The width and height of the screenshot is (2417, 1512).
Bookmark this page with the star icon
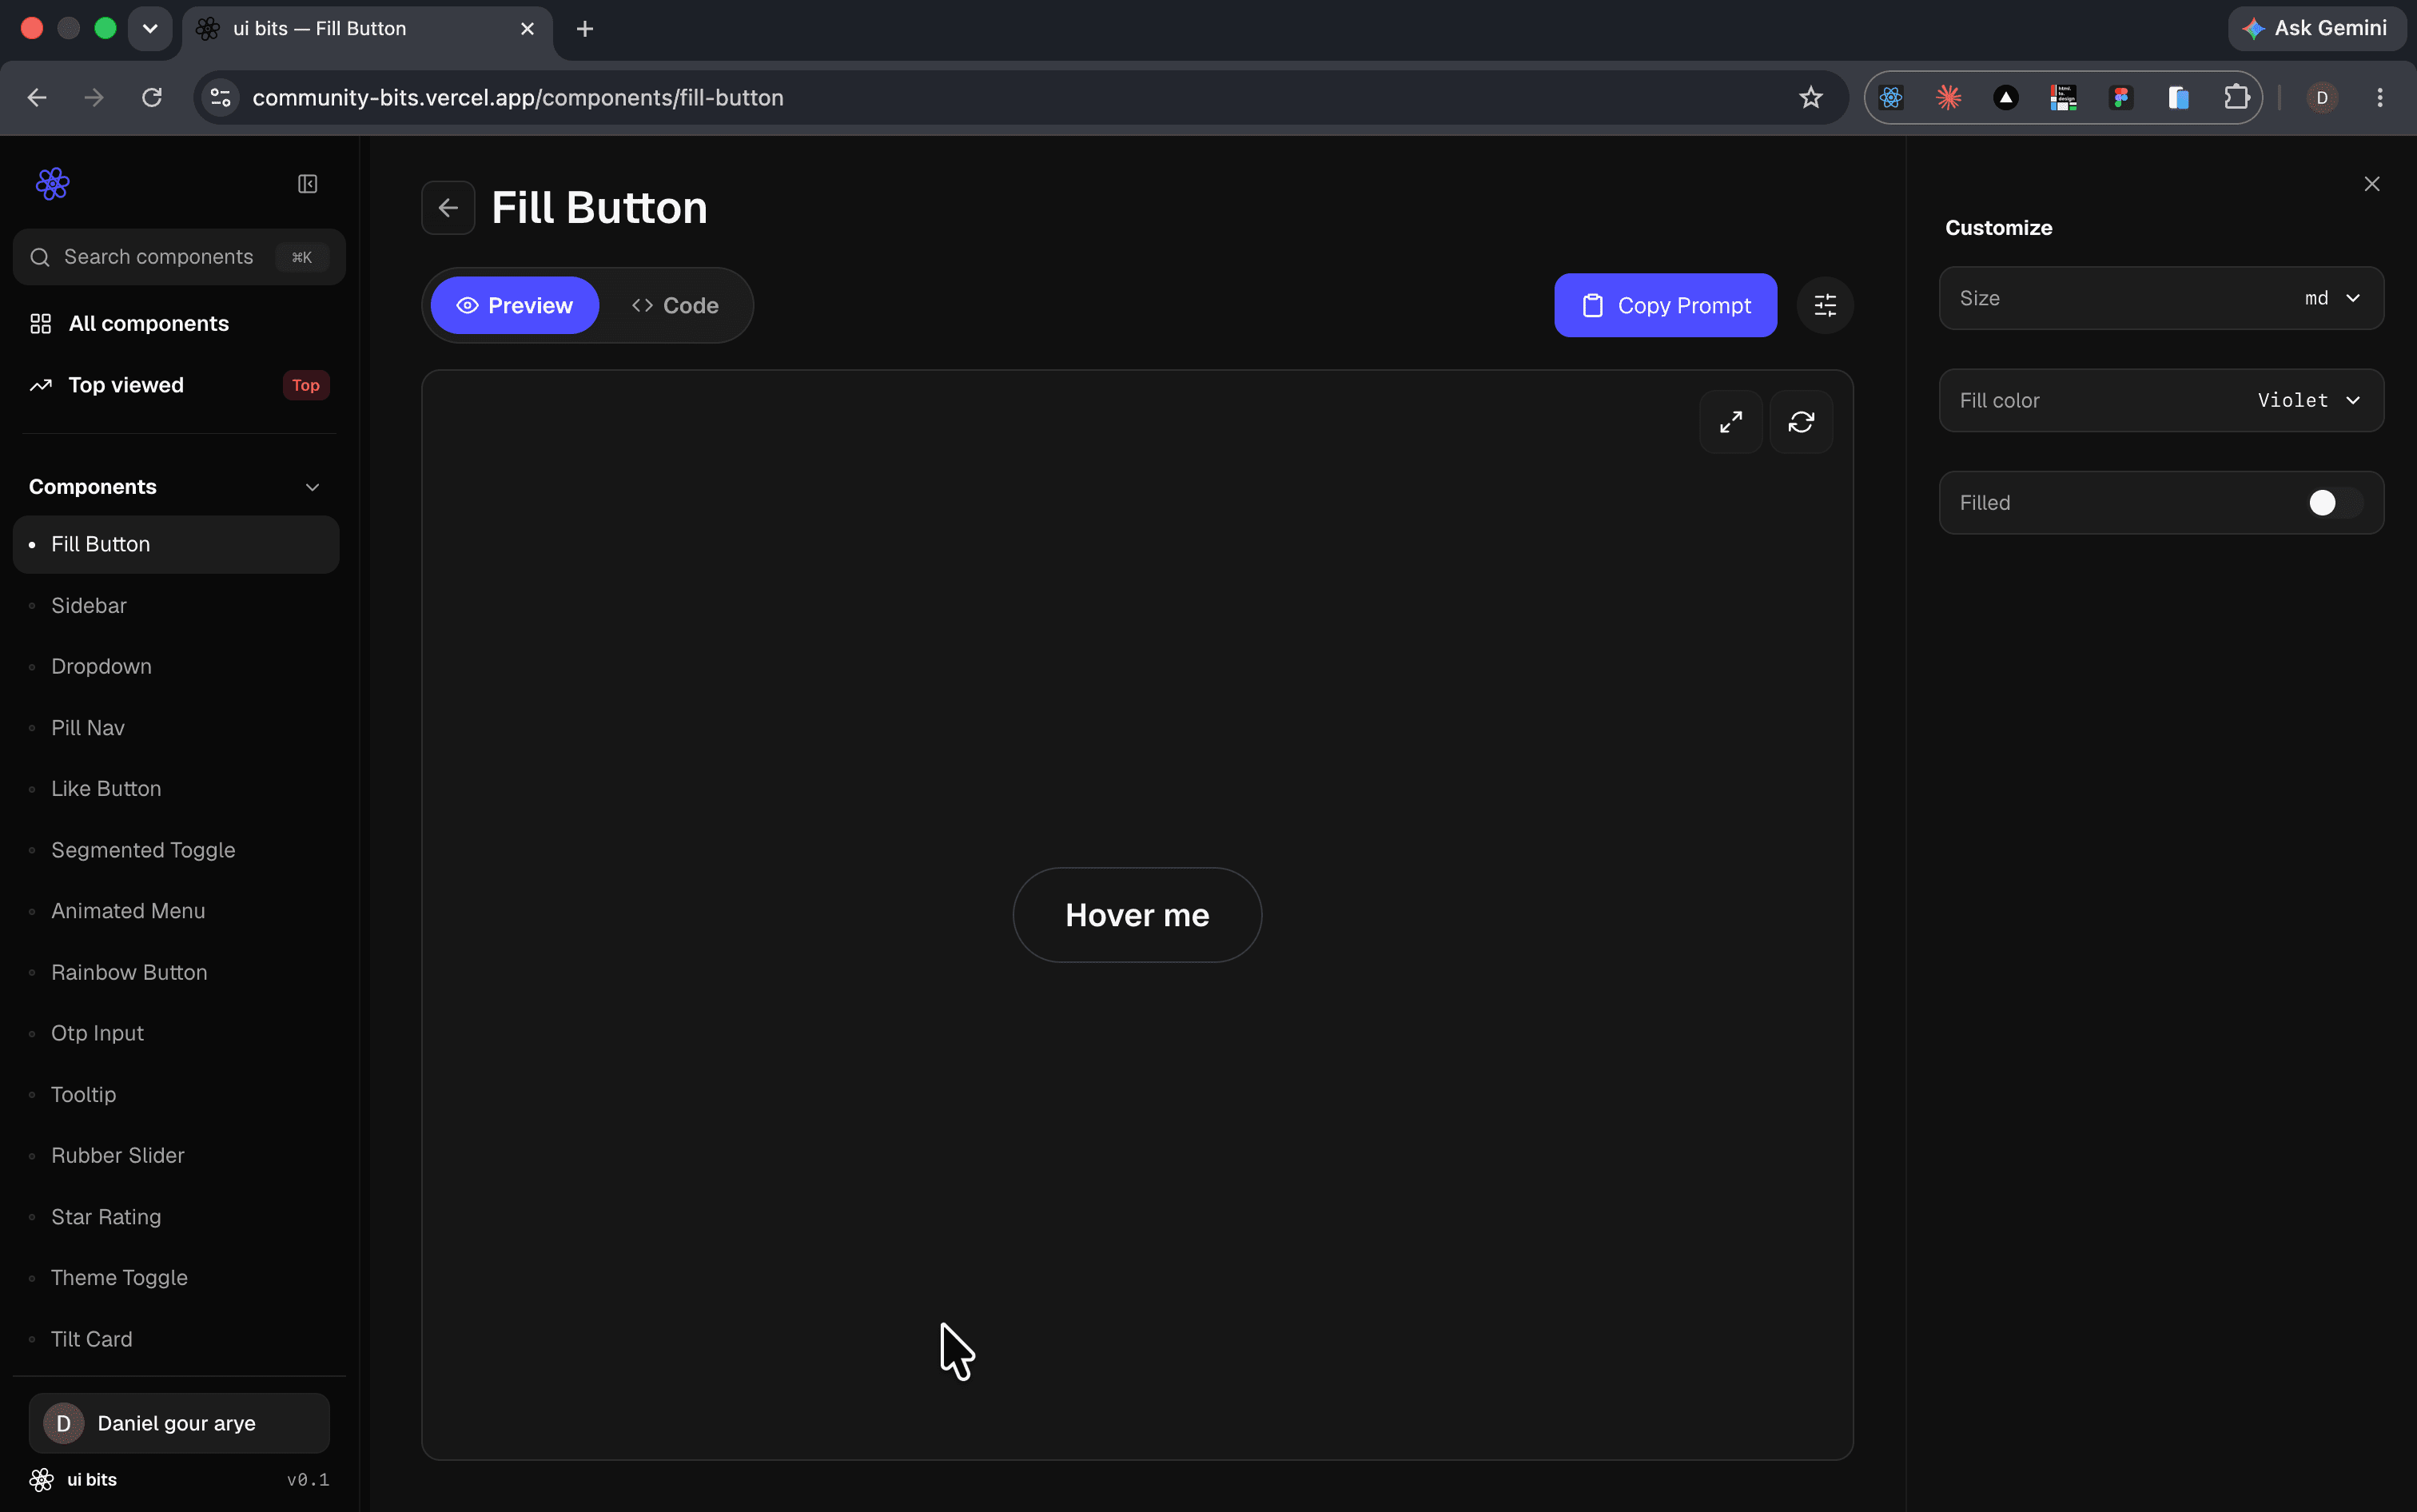pos(1810,98)
